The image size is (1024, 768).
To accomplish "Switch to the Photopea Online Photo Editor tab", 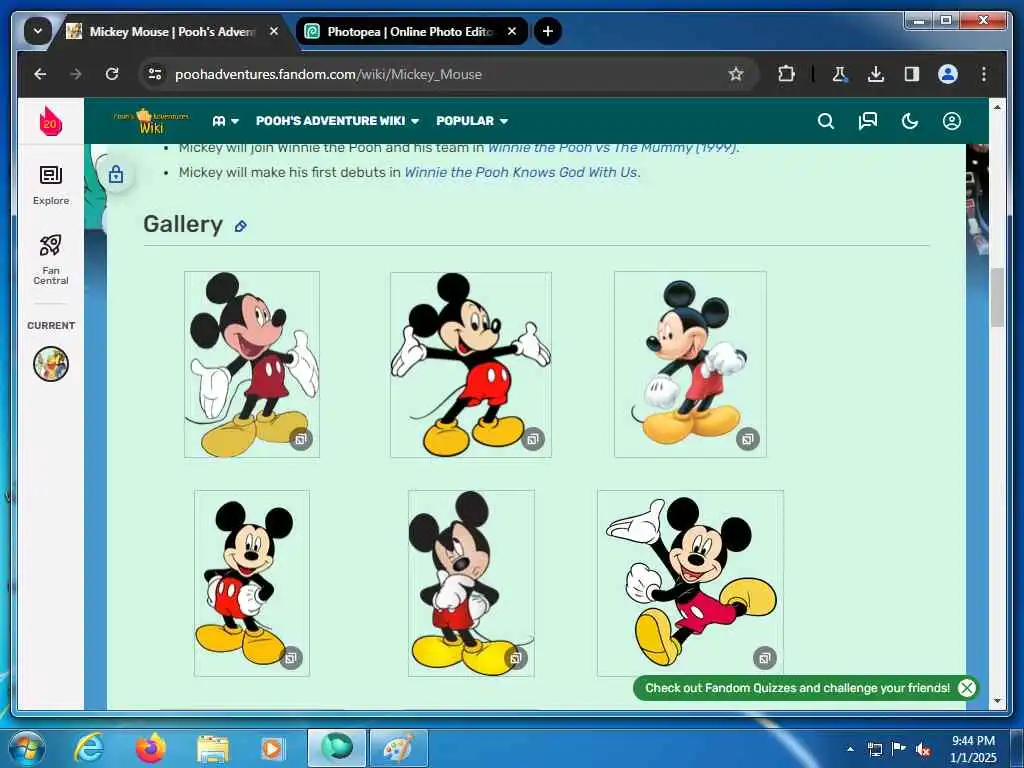I will point(411,31).
